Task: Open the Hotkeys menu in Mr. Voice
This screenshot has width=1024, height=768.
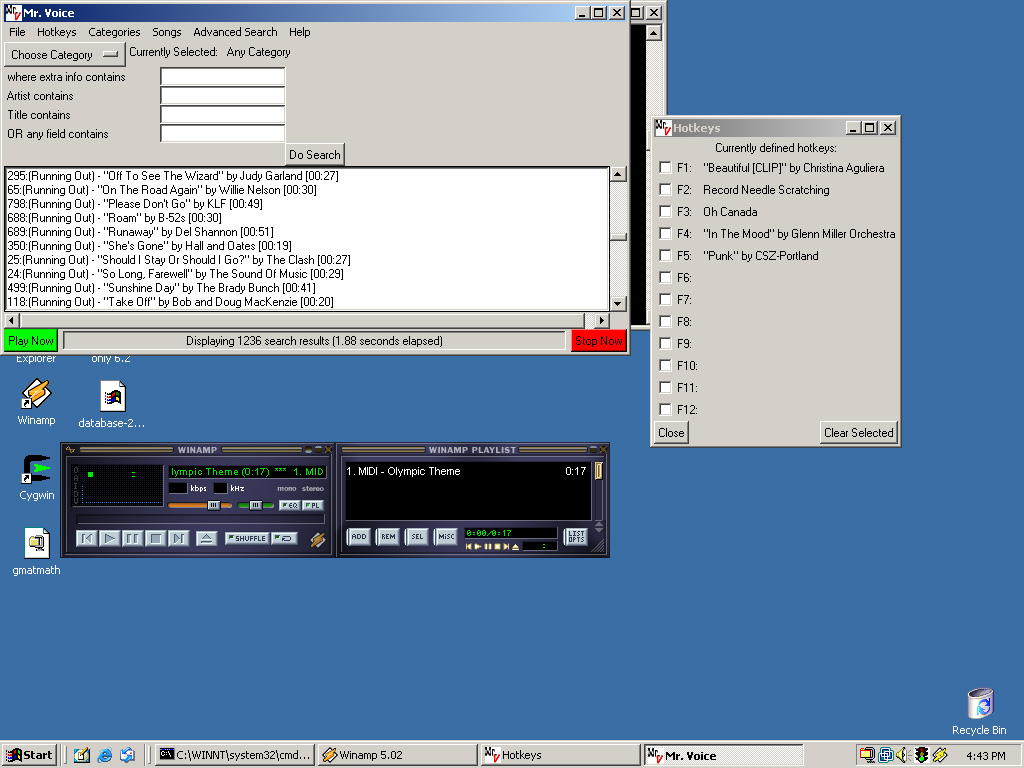Action: 56,32
